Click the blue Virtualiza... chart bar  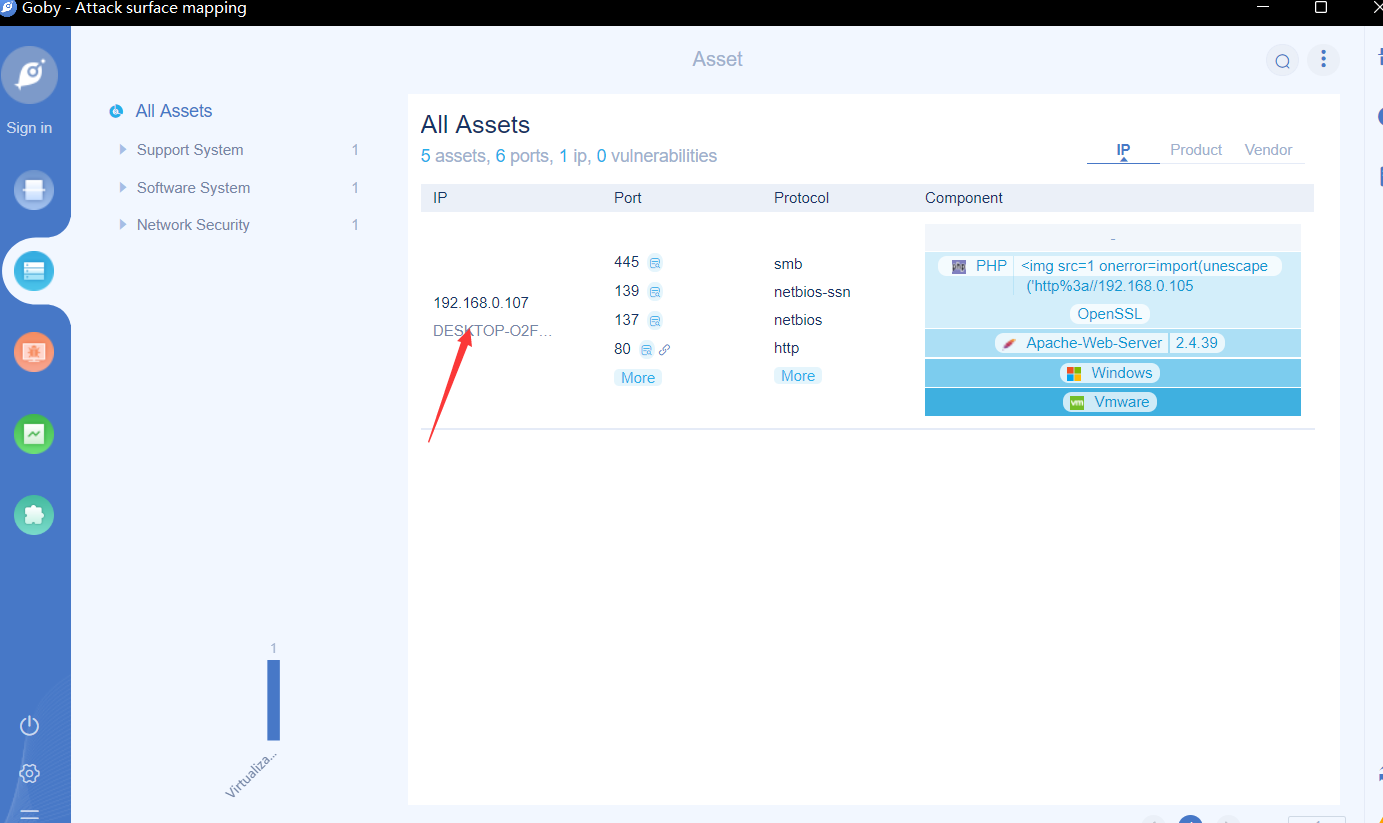(273, 700)
